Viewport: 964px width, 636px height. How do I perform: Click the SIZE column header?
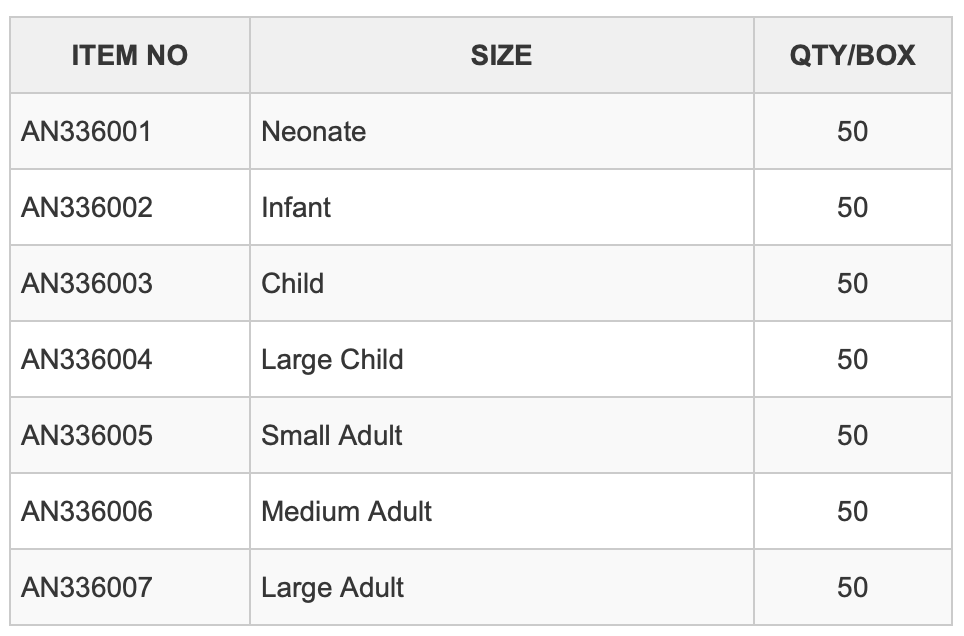tap(502, 55)
